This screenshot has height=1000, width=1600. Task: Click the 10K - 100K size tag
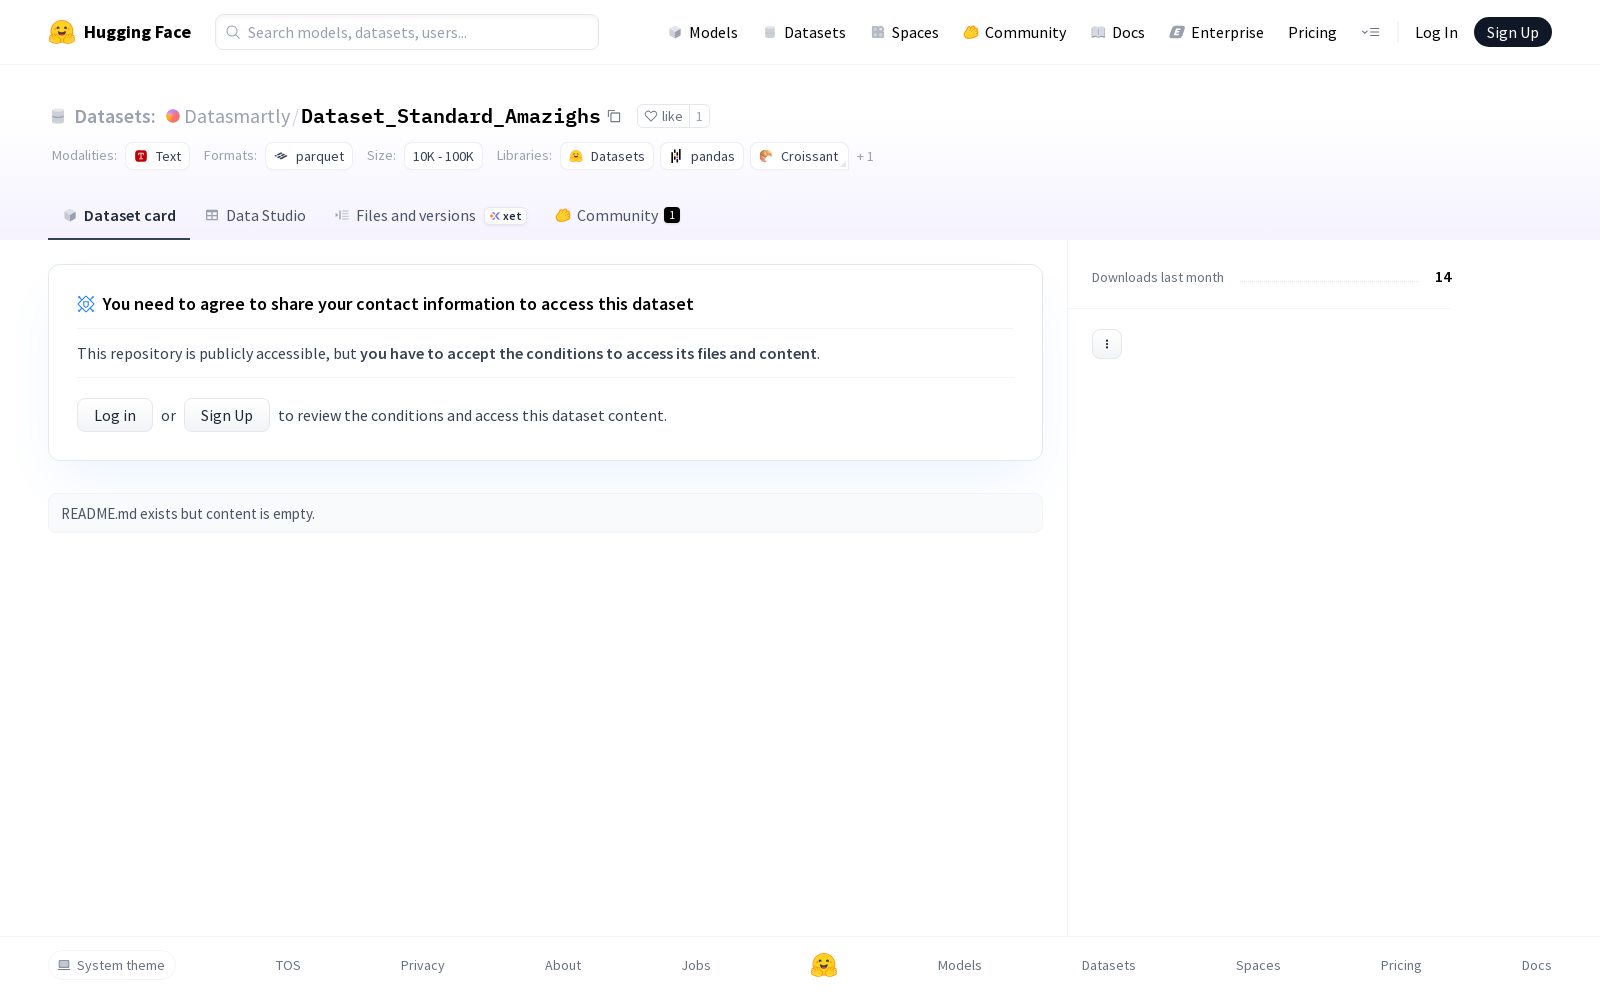[x=443, y=156]
